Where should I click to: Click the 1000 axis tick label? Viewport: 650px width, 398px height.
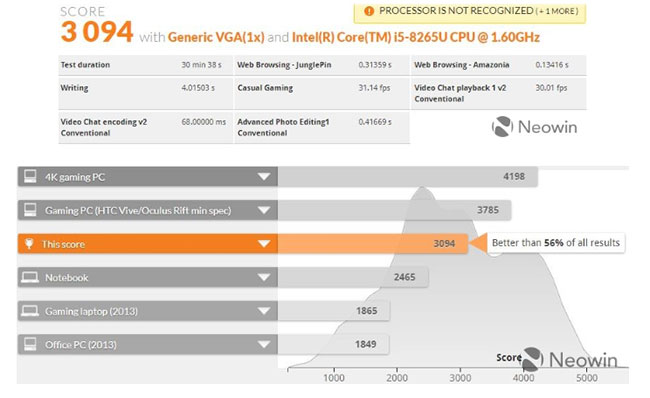(334, 378)
